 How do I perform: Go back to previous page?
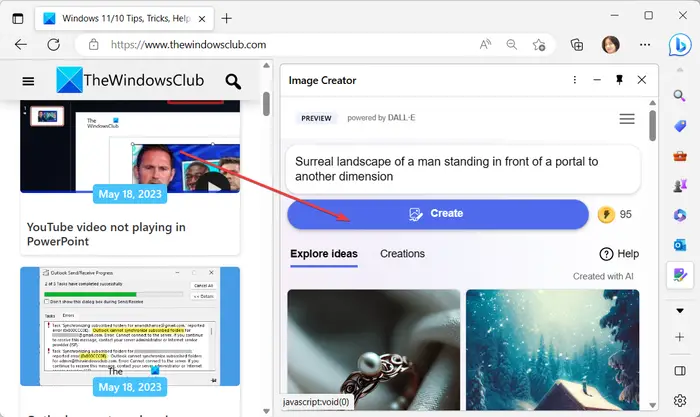[x=21, y=45]
